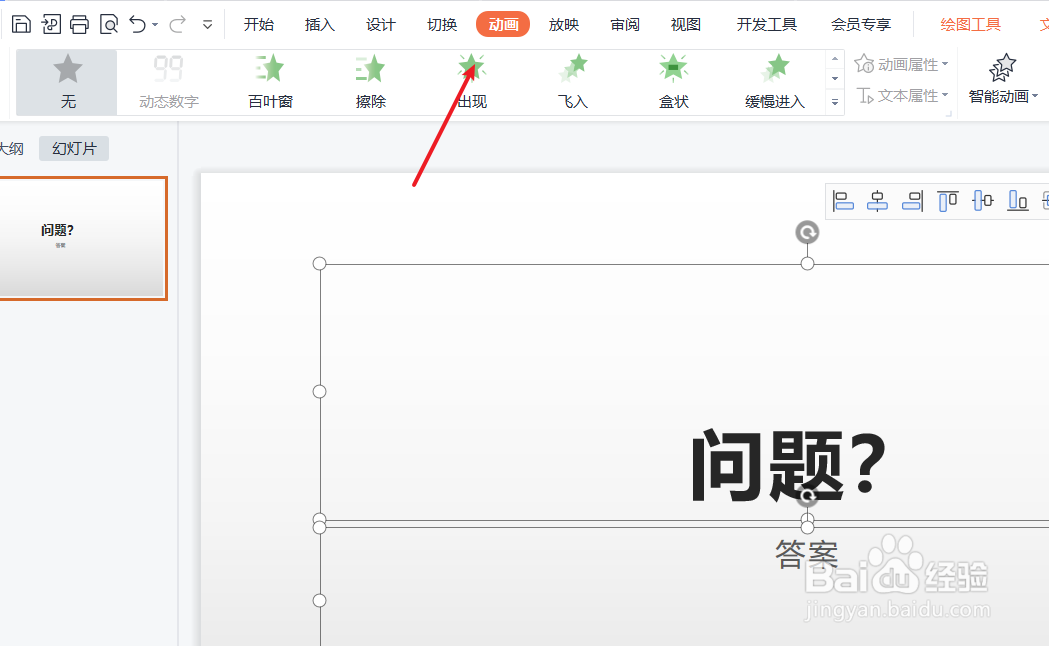Click the title box left-middle handle
The image size is (1049, 646).
coord(320,391)
